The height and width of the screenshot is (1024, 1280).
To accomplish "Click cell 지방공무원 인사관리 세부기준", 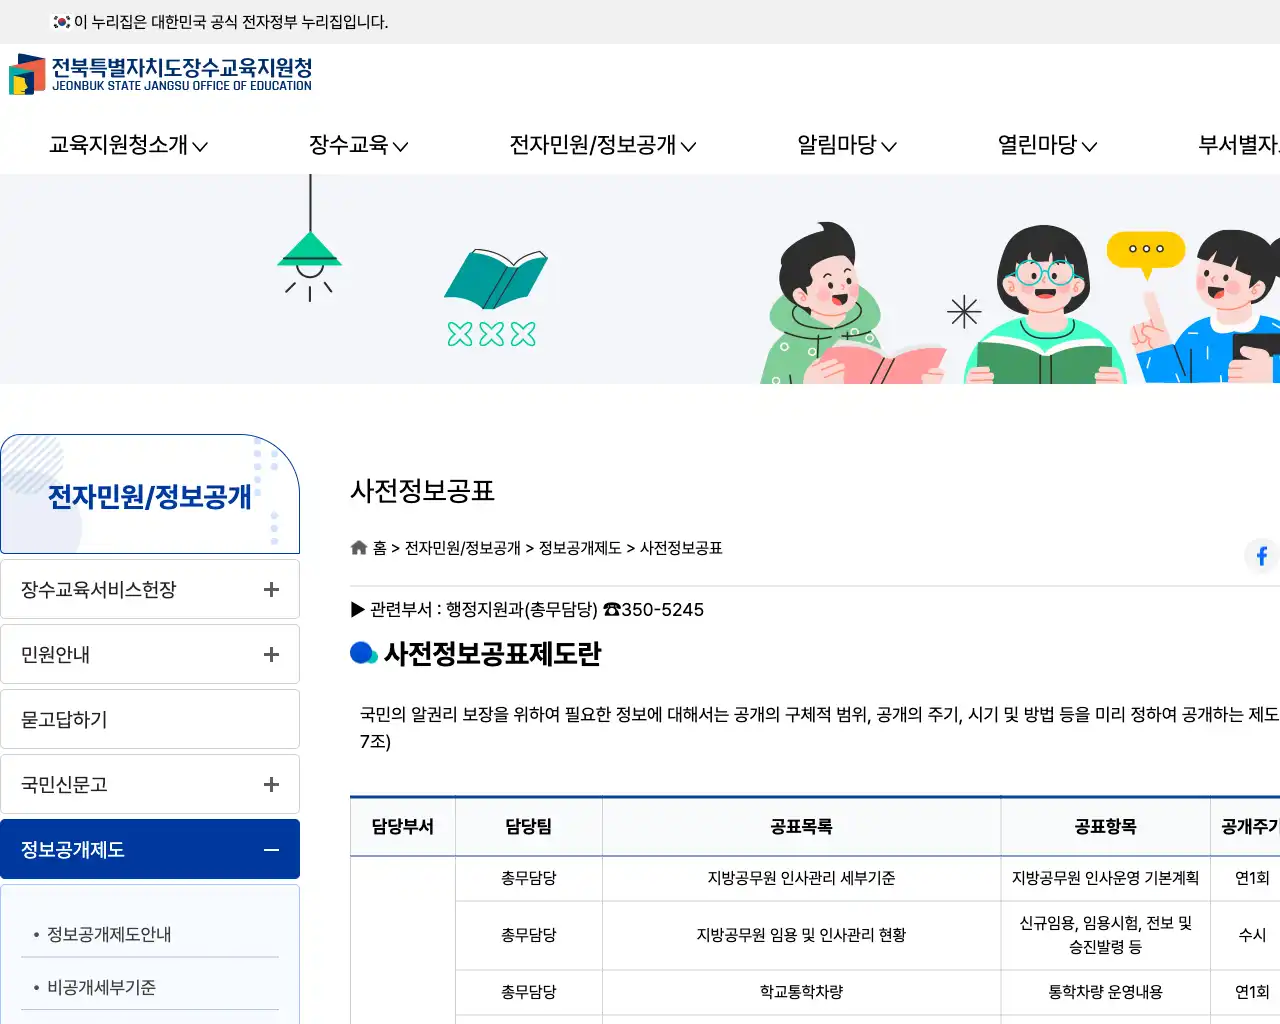I will [x=801, y=878].
